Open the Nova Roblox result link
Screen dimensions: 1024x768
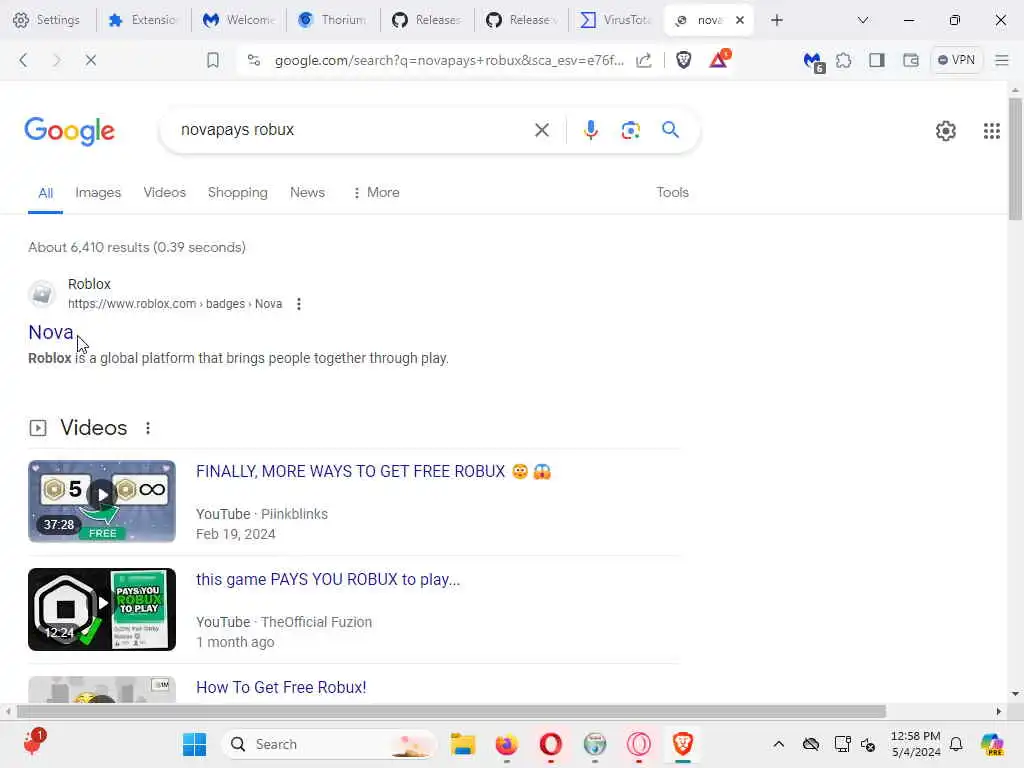[50, 332]
